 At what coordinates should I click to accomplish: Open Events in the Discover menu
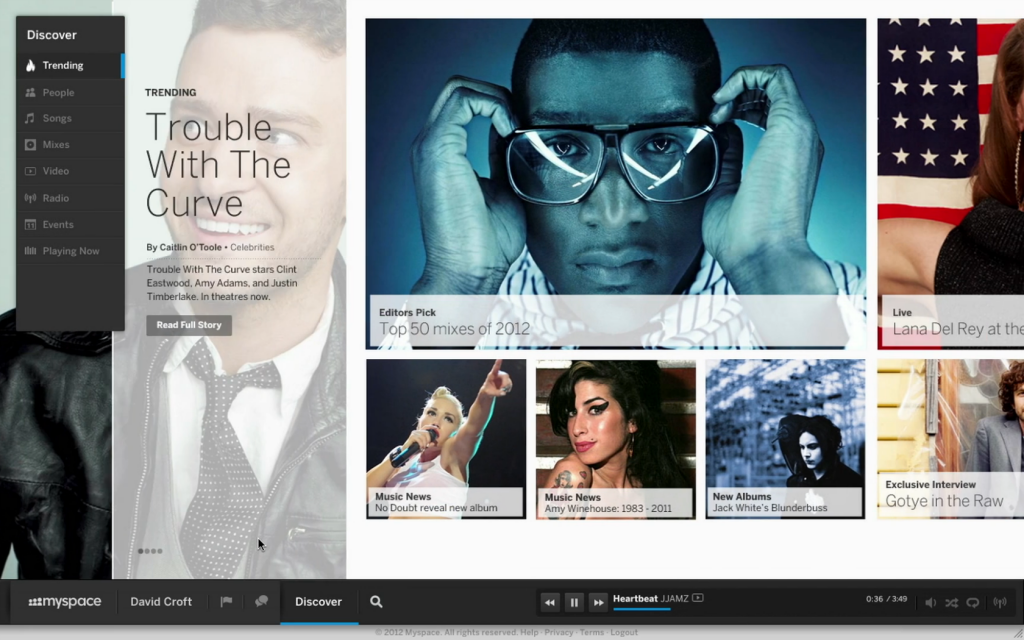point(70,225)
